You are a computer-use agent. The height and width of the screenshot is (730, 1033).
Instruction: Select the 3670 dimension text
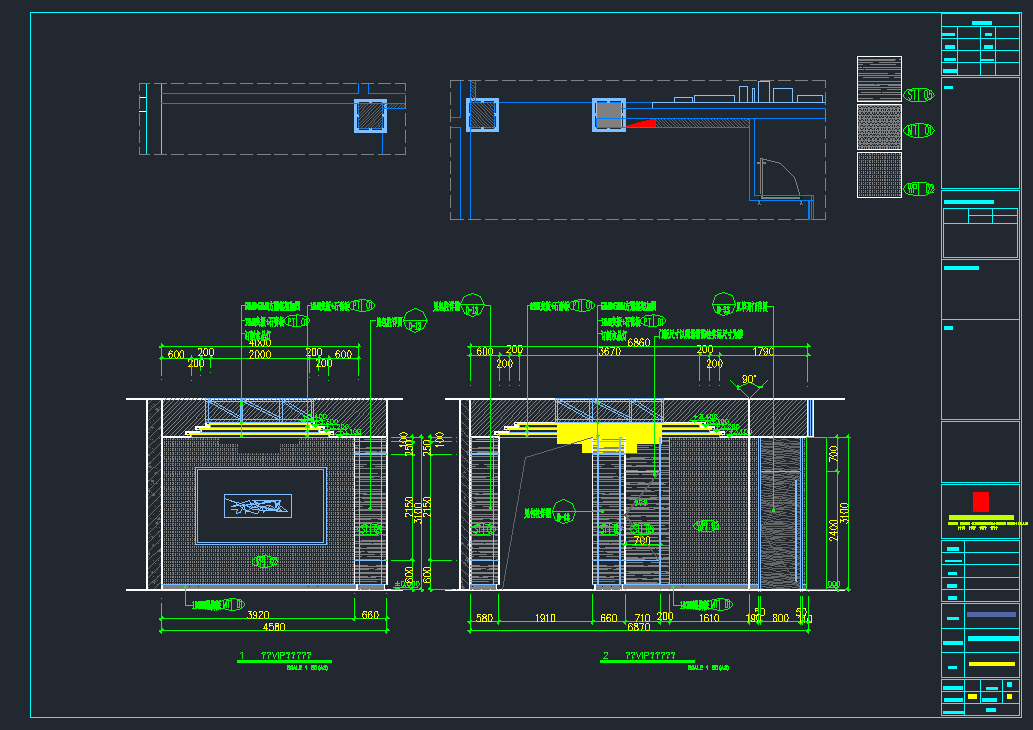[609, 352]
